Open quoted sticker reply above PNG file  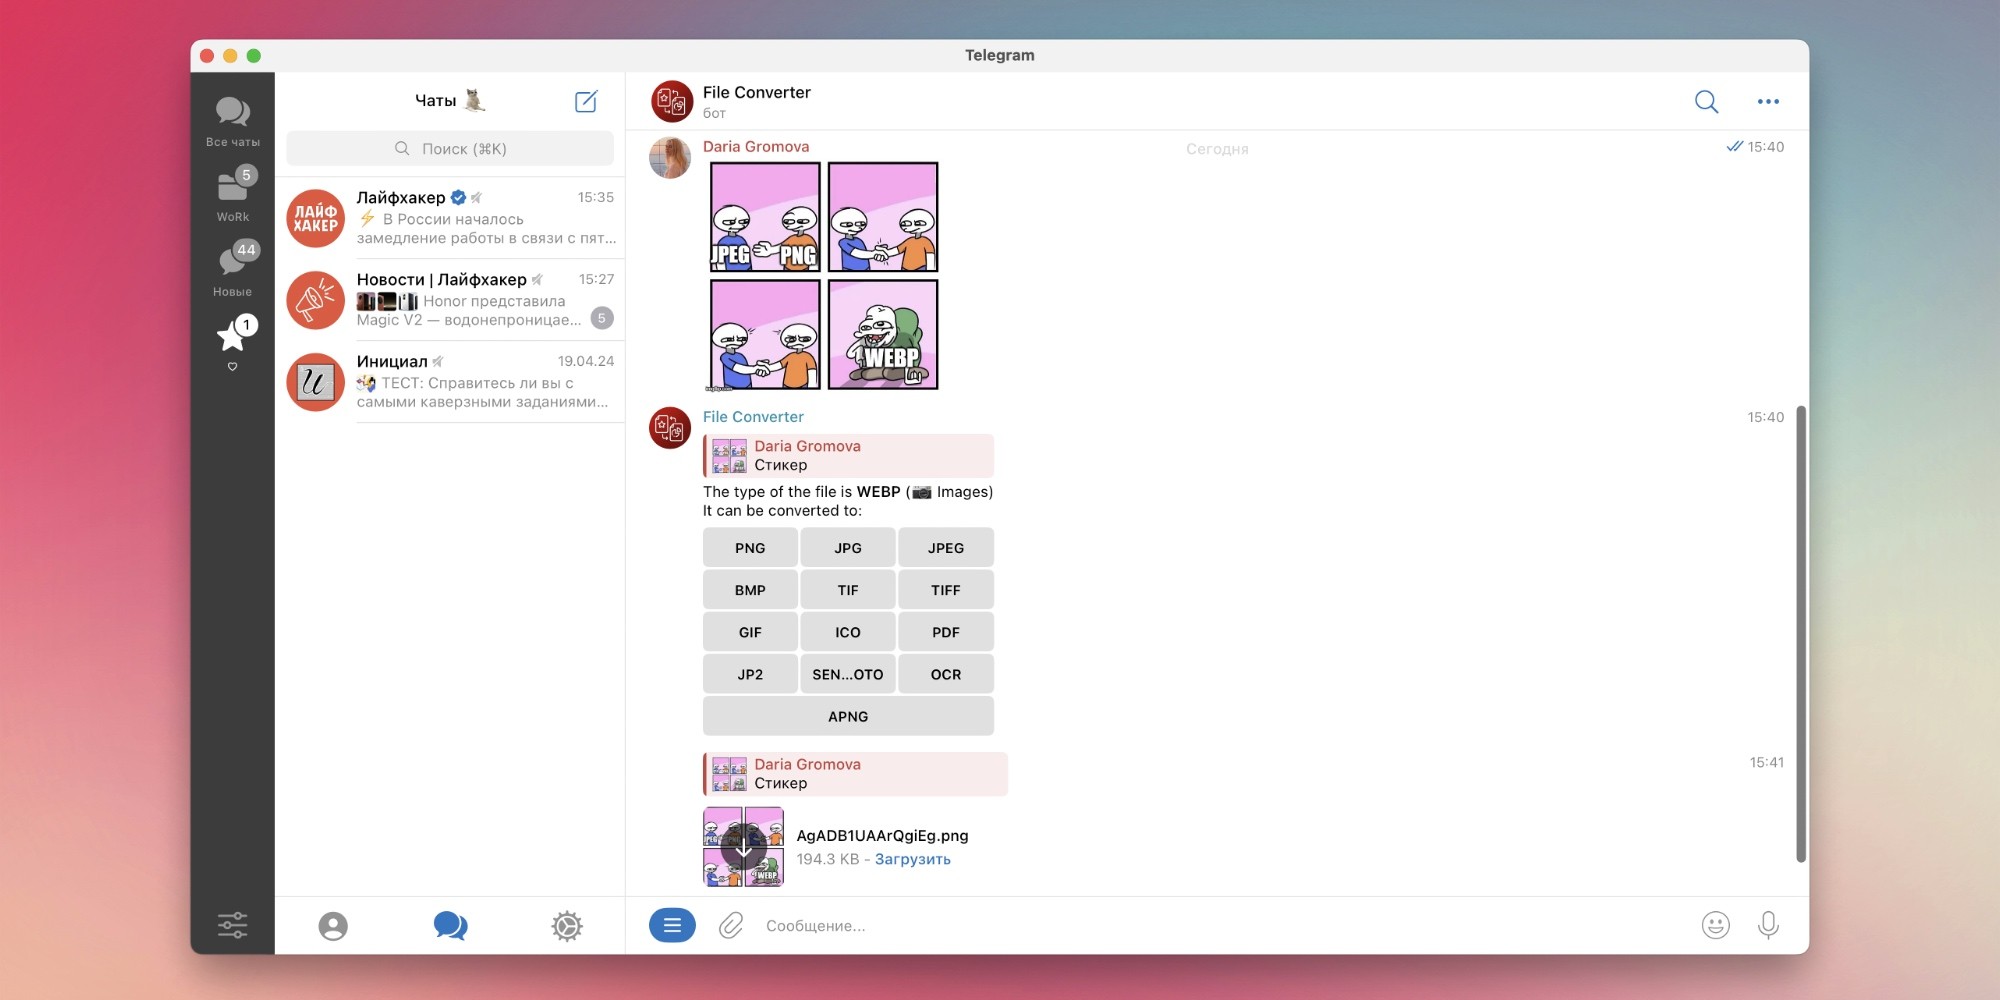coord(855,773)
